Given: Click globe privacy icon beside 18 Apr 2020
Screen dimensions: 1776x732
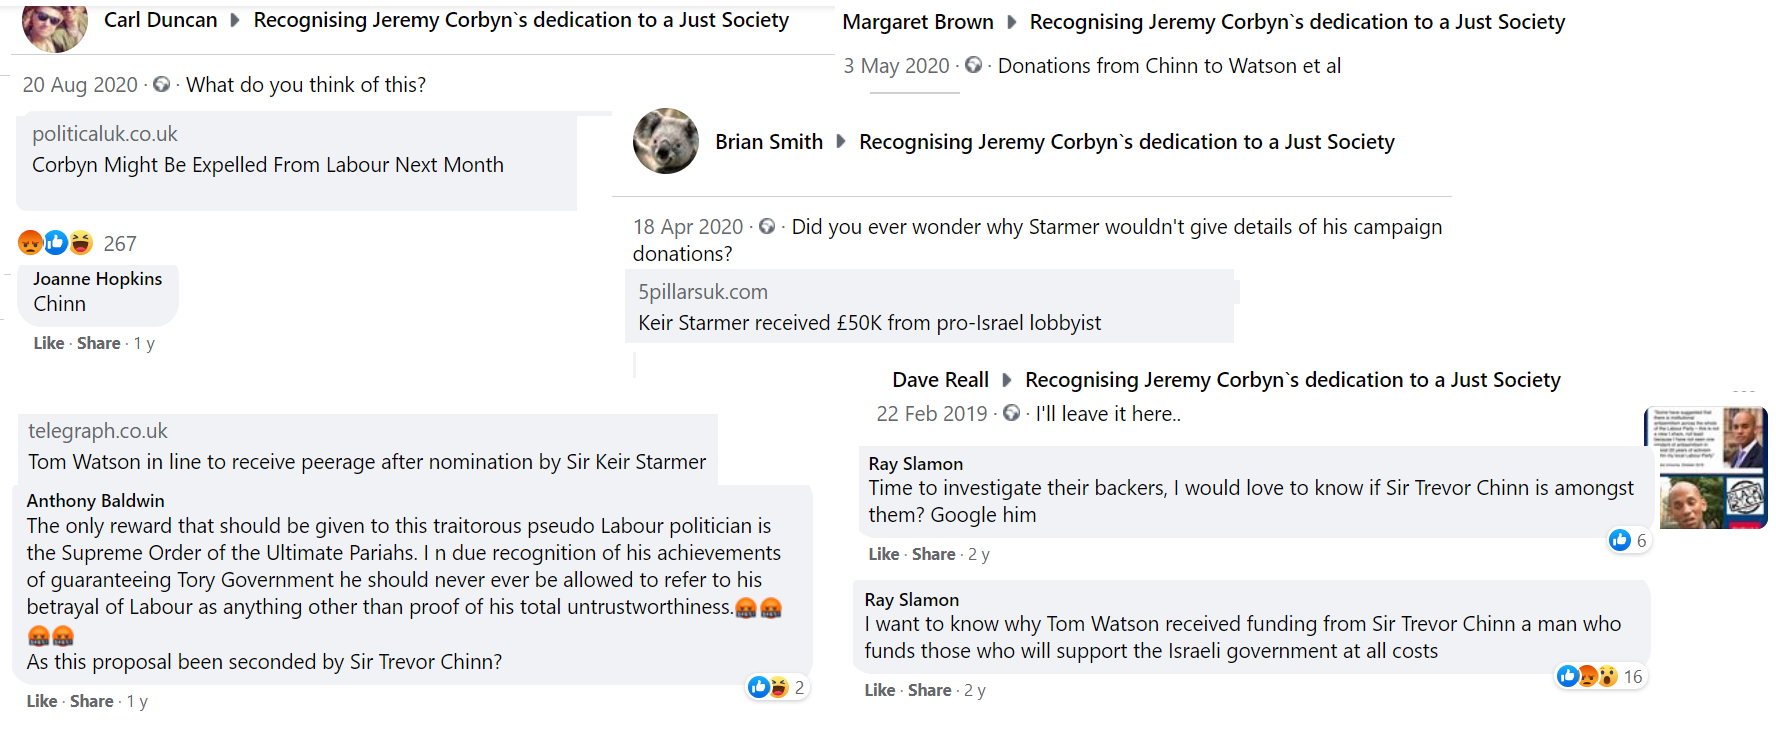Looking at the screenshot, I should pyautogui.click(x=767, y=227).
